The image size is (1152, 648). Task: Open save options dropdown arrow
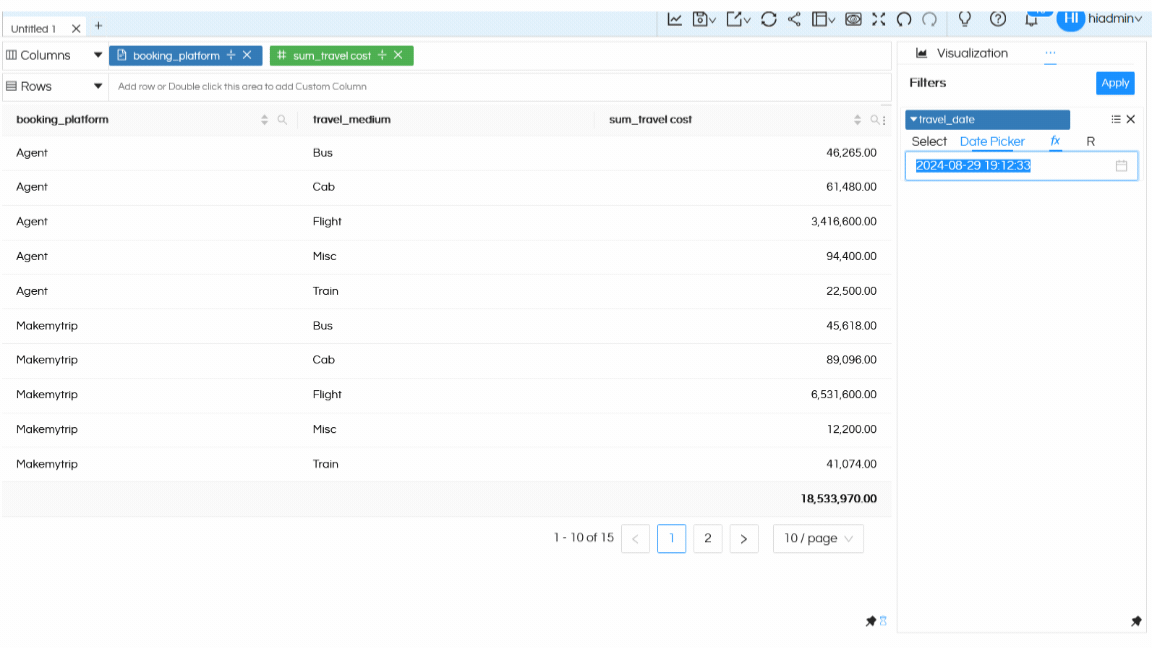click(x=712, y=21)
